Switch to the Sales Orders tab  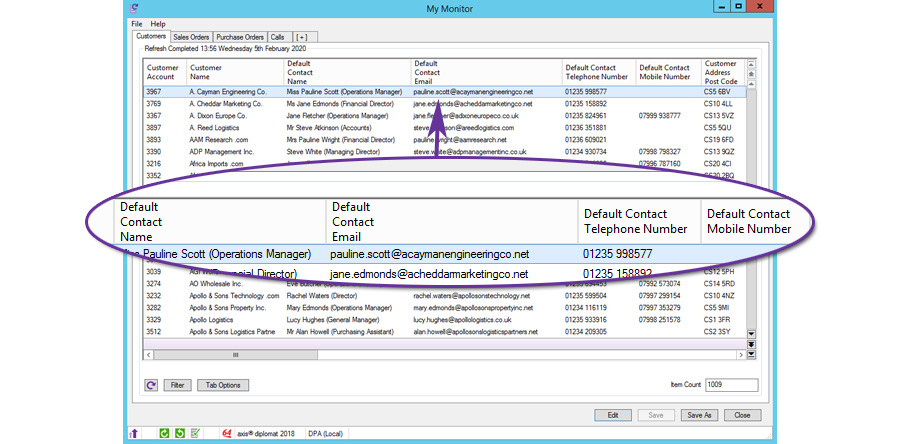click(x=191, y=37)
